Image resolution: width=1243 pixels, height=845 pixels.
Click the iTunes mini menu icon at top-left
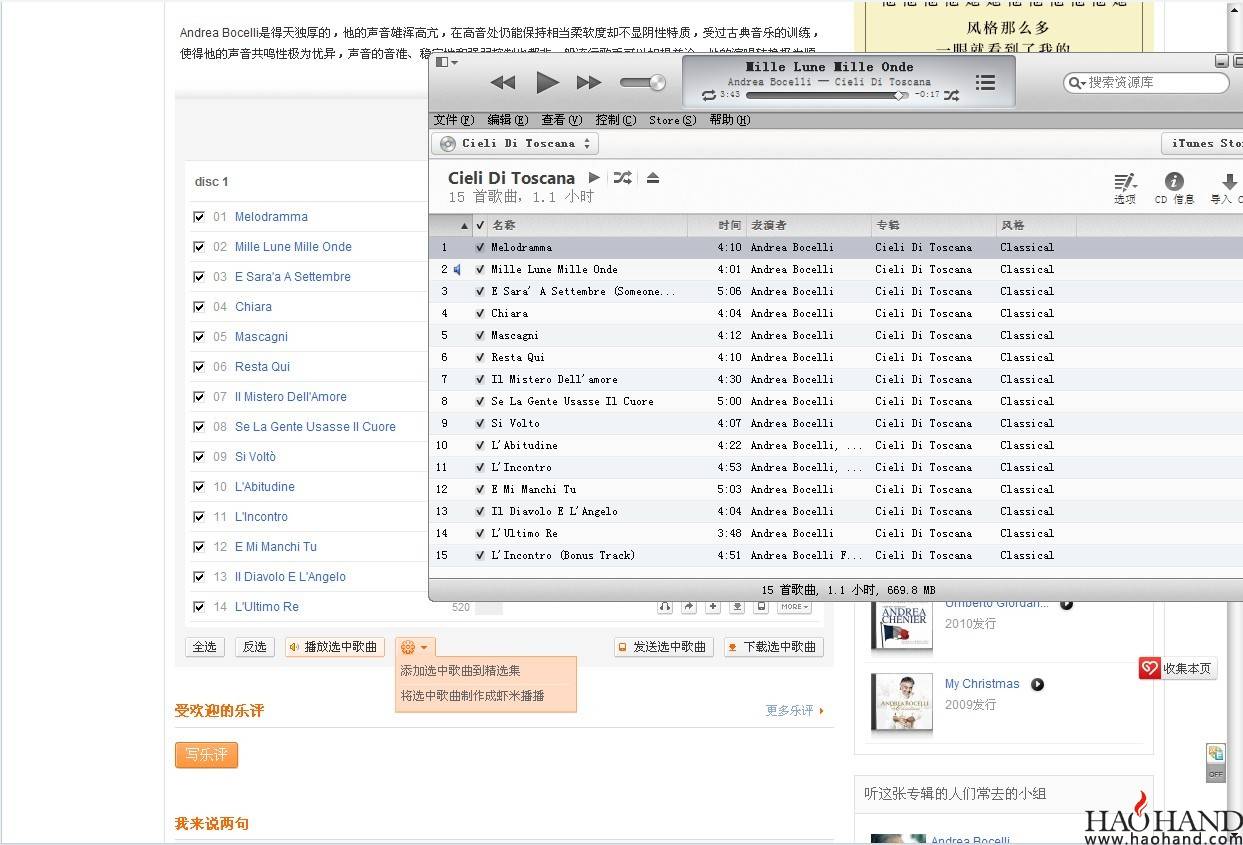[447, 62]
